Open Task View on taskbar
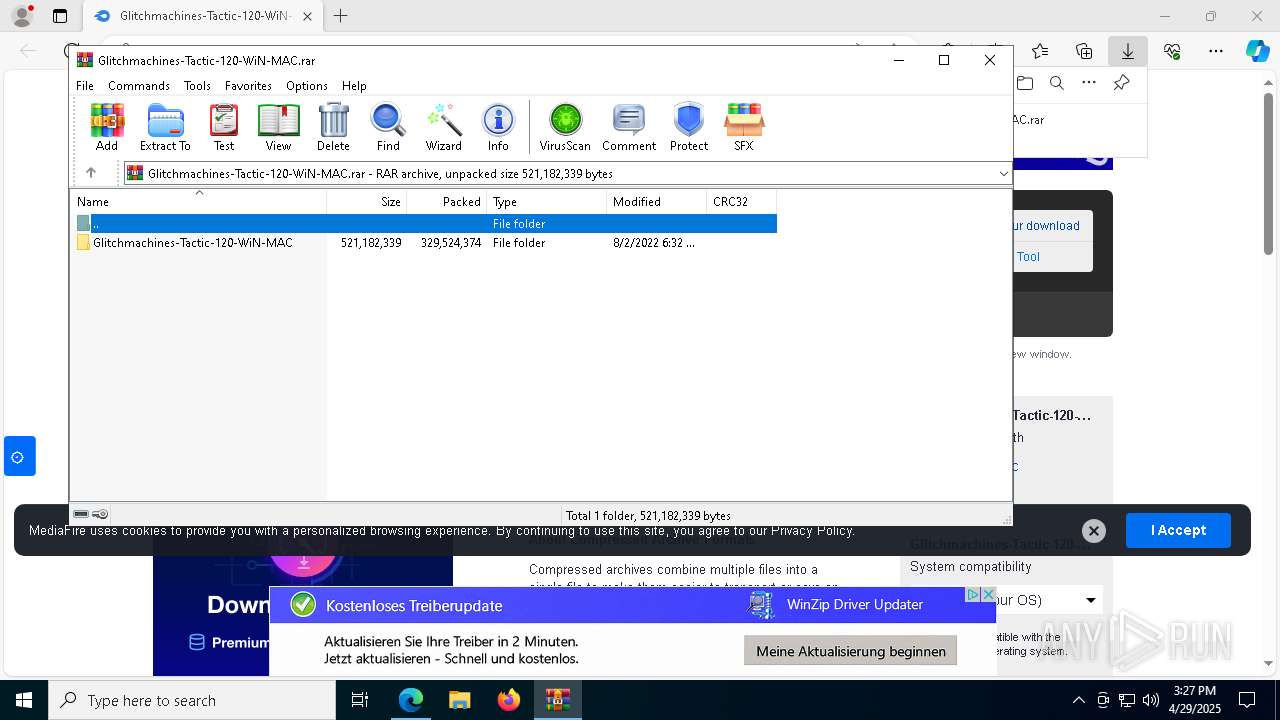Screen dimensions: 1280x720 [x=360, y=700]
